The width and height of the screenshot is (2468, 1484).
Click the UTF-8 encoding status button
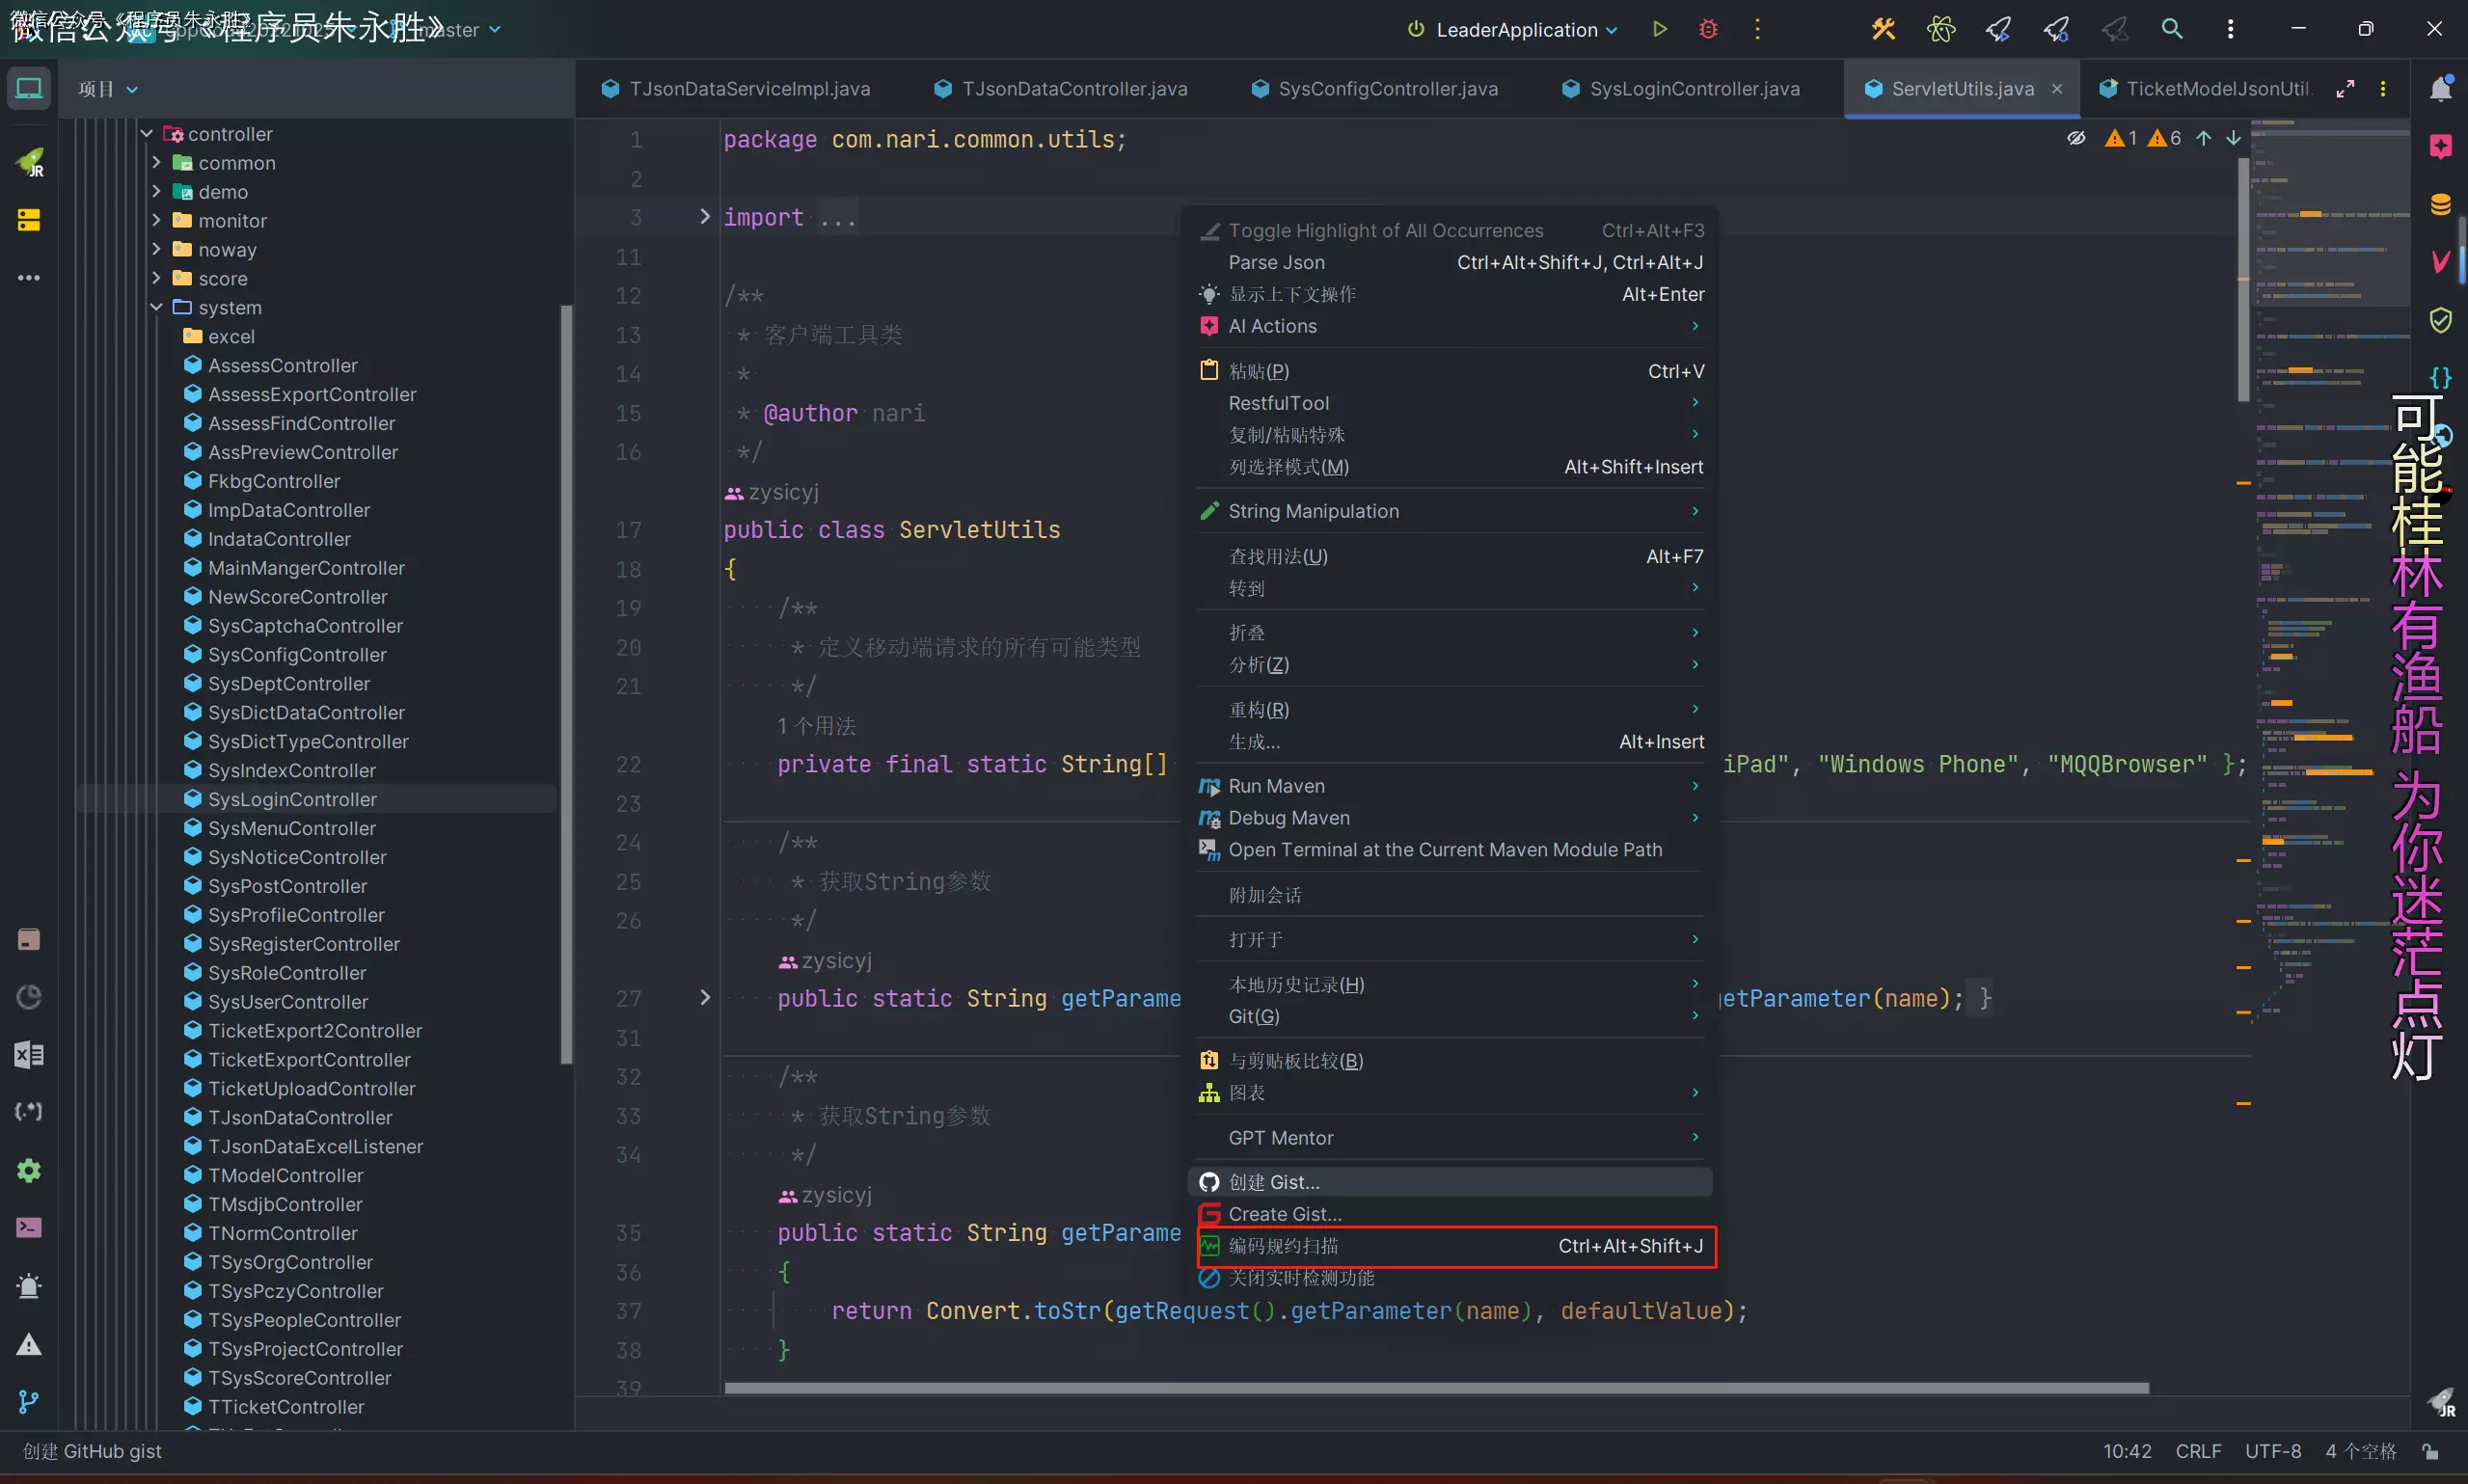point(2272,1451)
